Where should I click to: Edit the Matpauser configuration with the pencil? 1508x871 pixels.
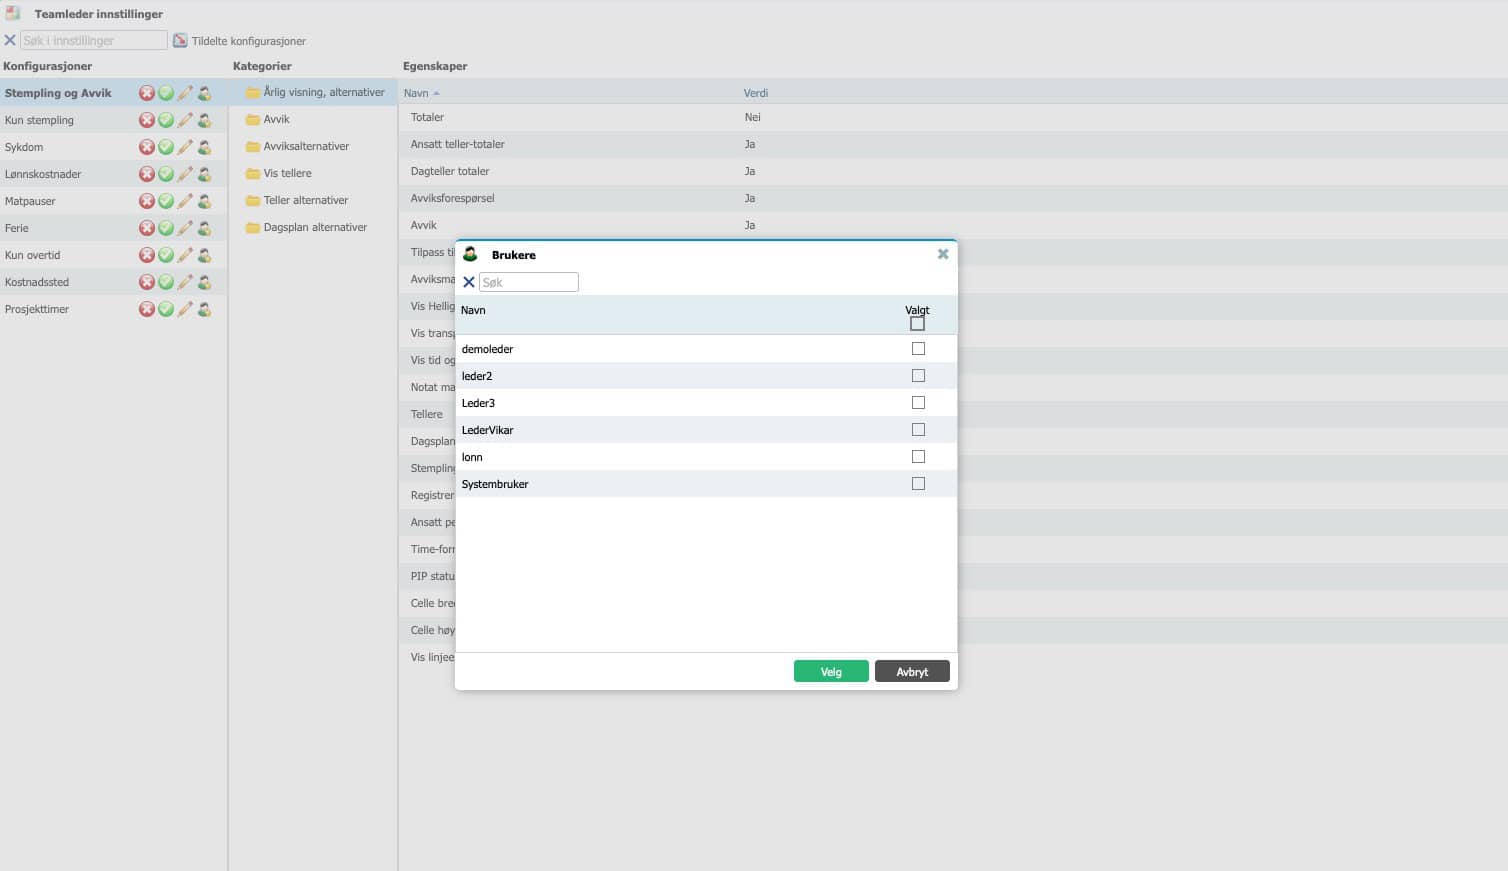point(185,201)
